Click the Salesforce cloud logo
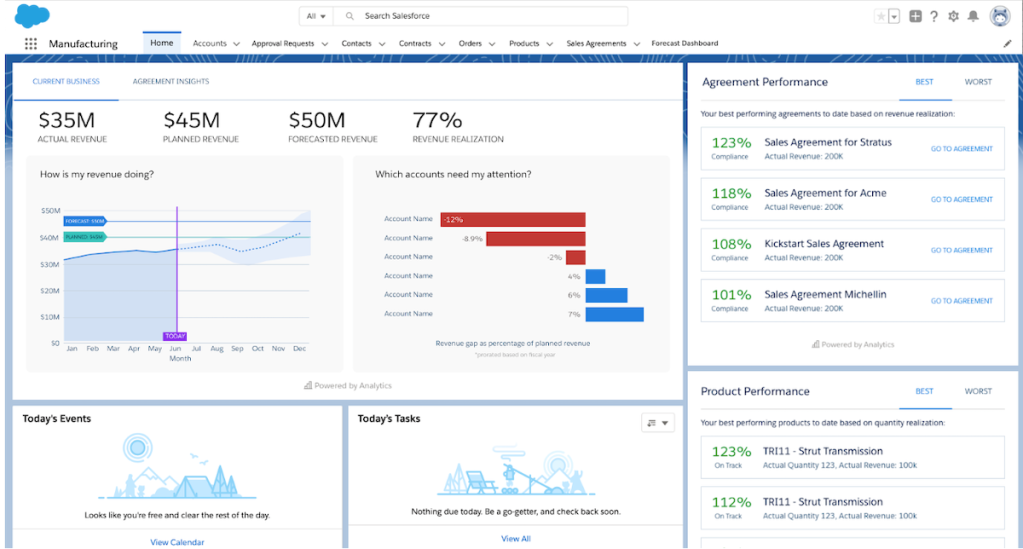The height and width of the screenshot is (549, 1023). click(x=32, y=16)
